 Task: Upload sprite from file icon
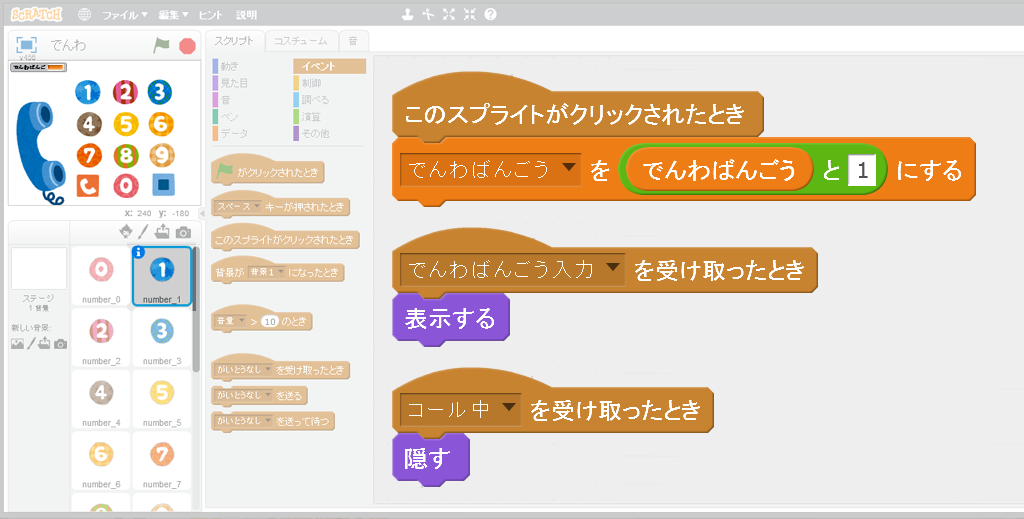[162, 231]
